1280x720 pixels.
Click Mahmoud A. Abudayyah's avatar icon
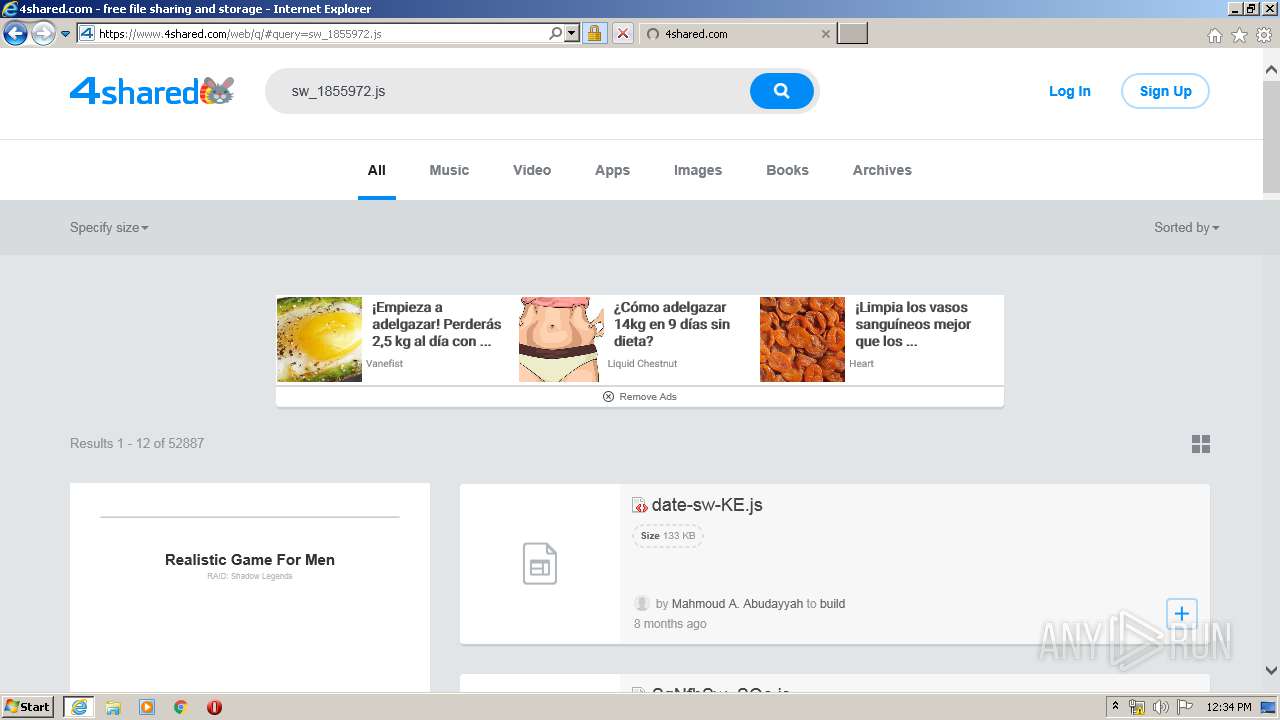(x=642, y=603)
